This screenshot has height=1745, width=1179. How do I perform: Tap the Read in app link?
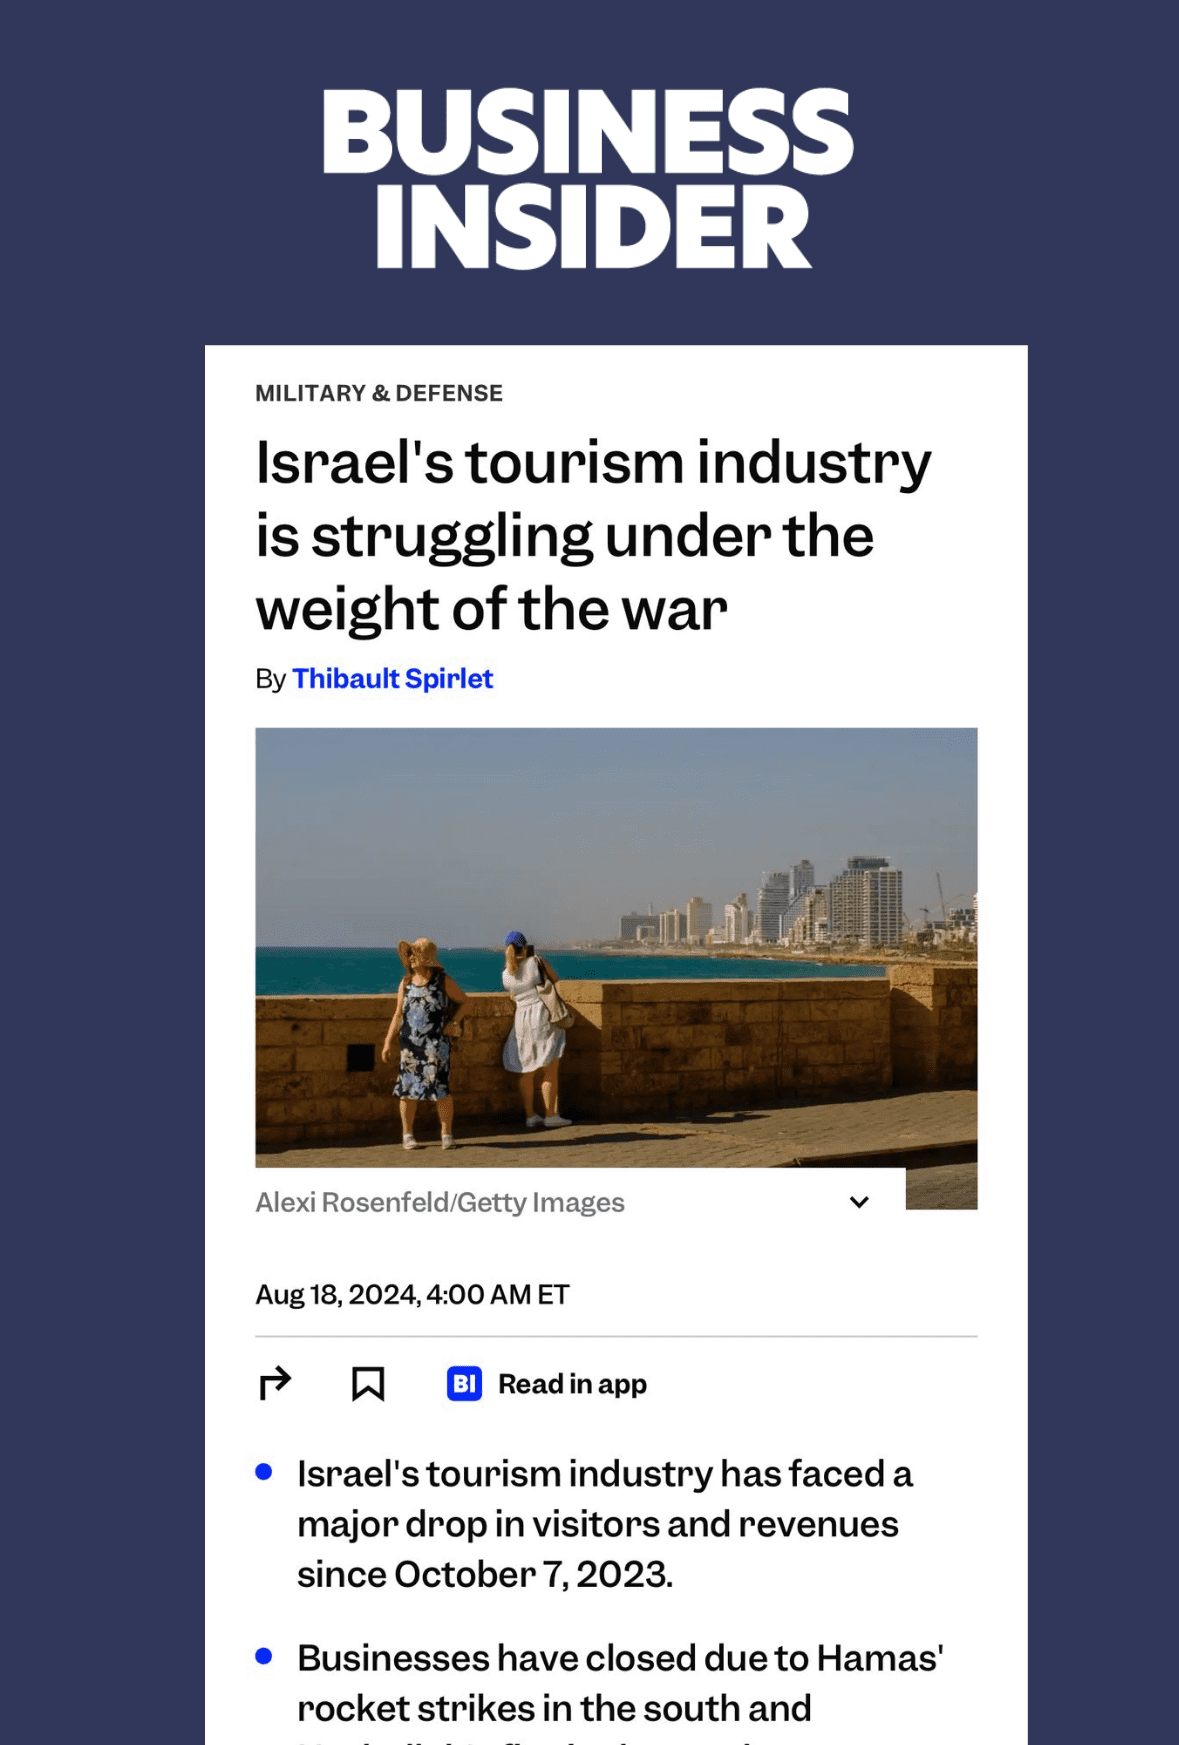point(572,1384)
